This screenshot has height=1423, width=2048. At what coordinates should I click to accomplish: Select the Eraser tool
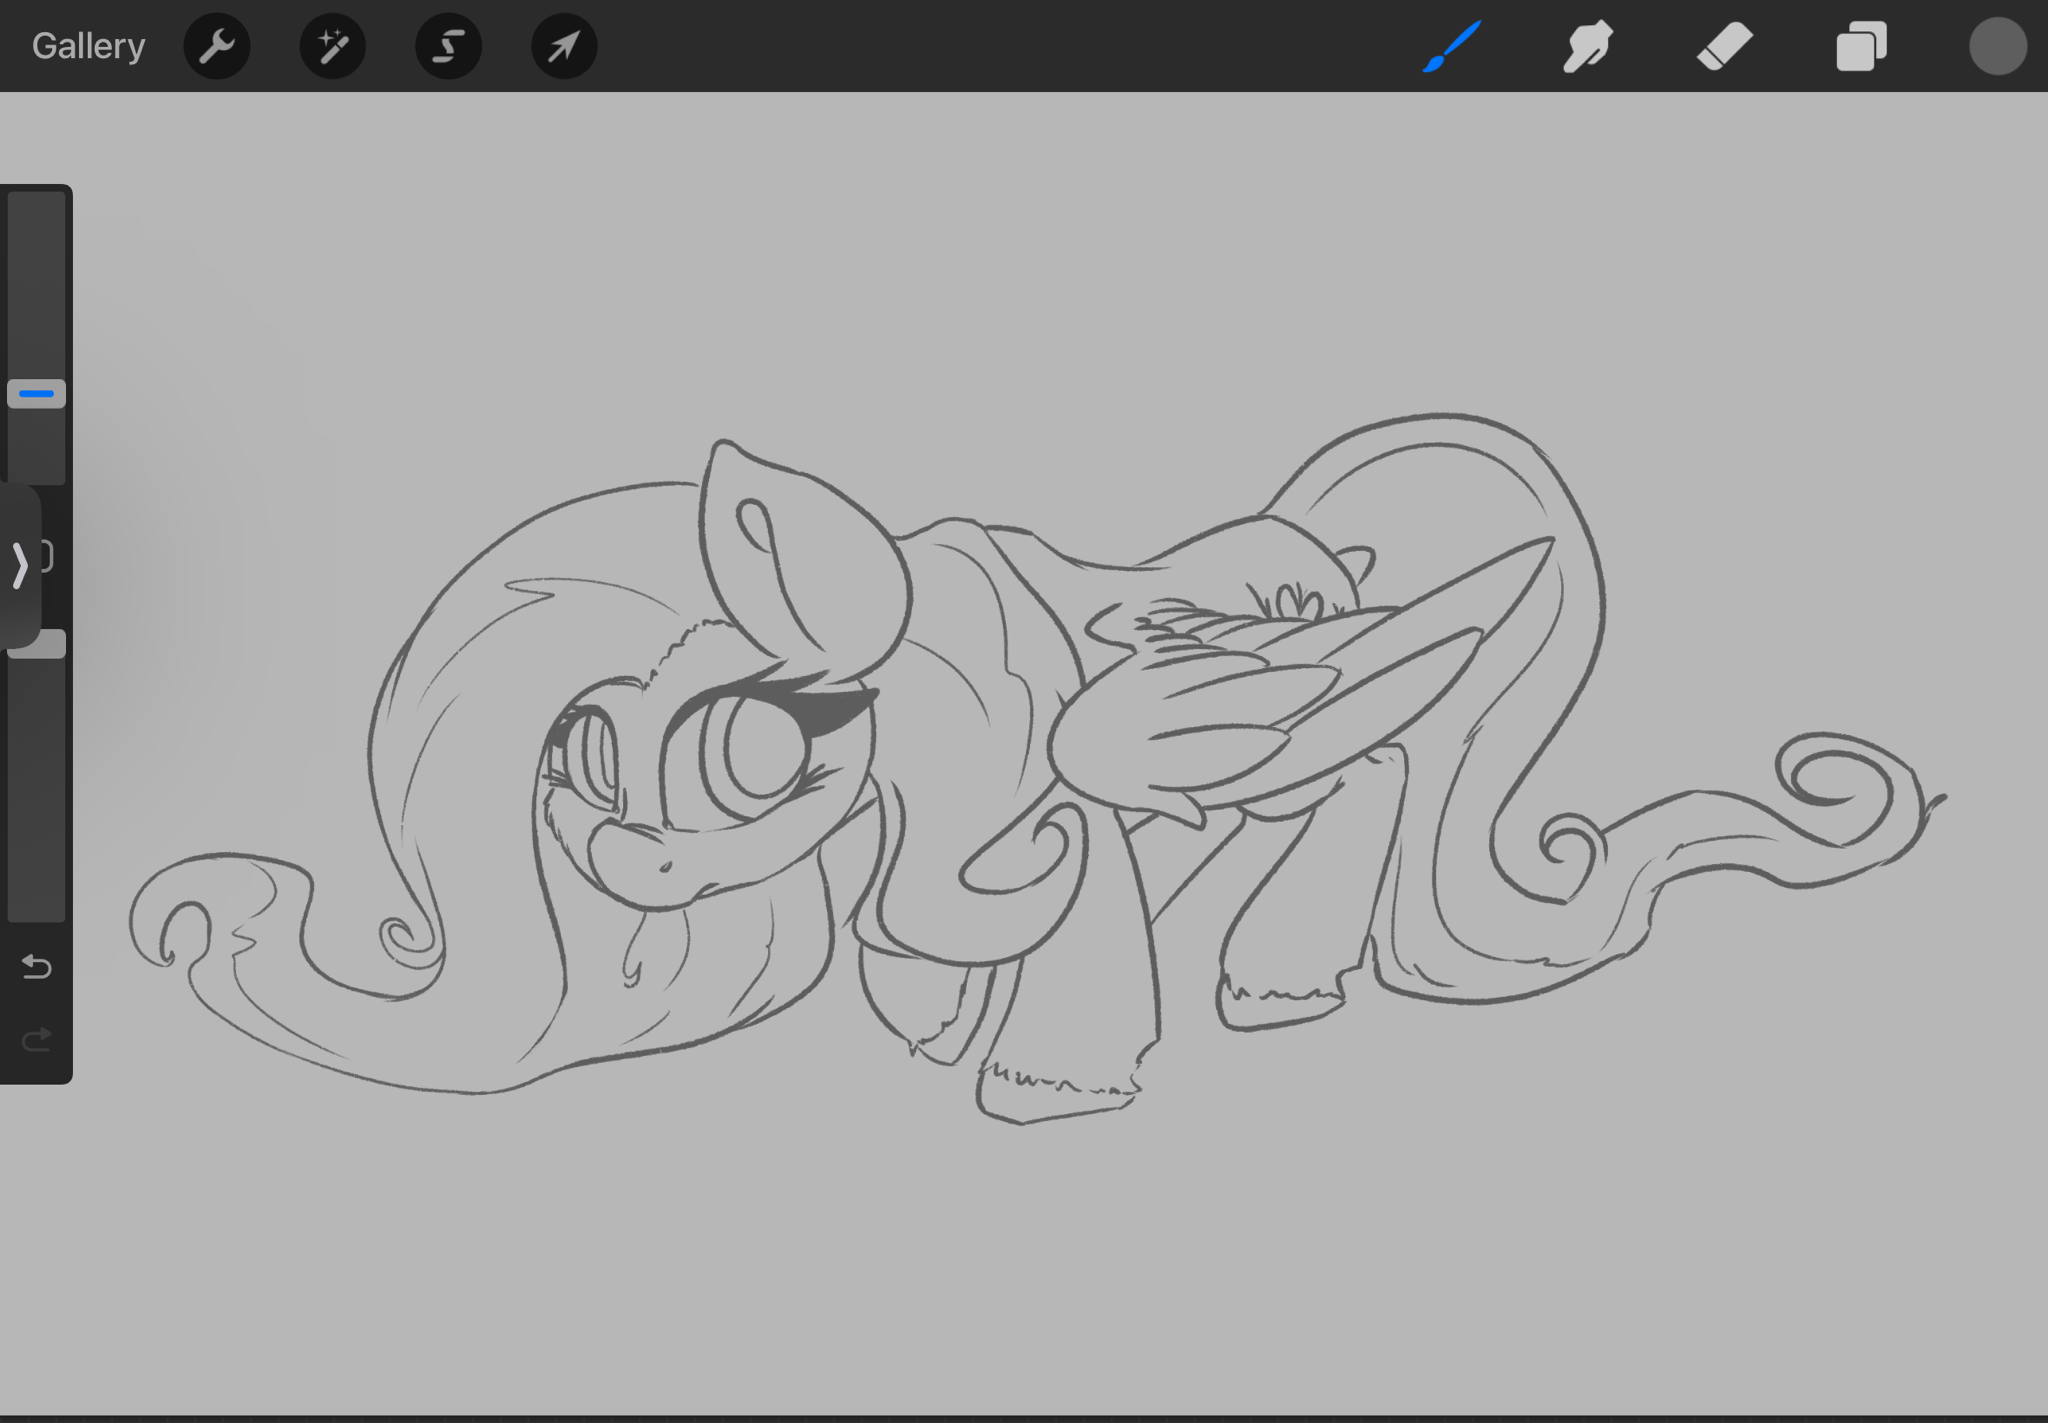click(1725, 46)
